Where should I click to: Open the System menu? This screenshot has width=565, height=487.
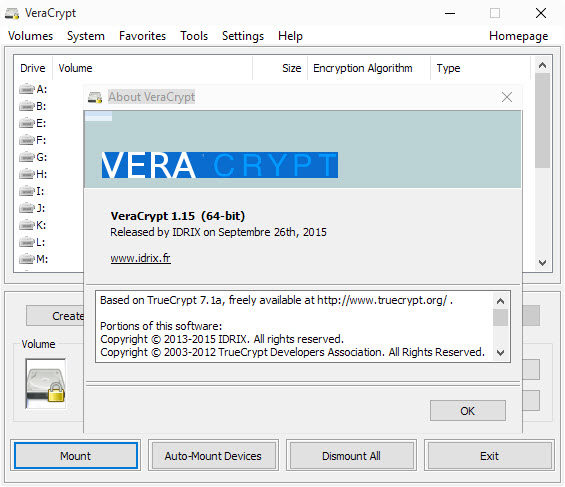(x=86, y=36)
